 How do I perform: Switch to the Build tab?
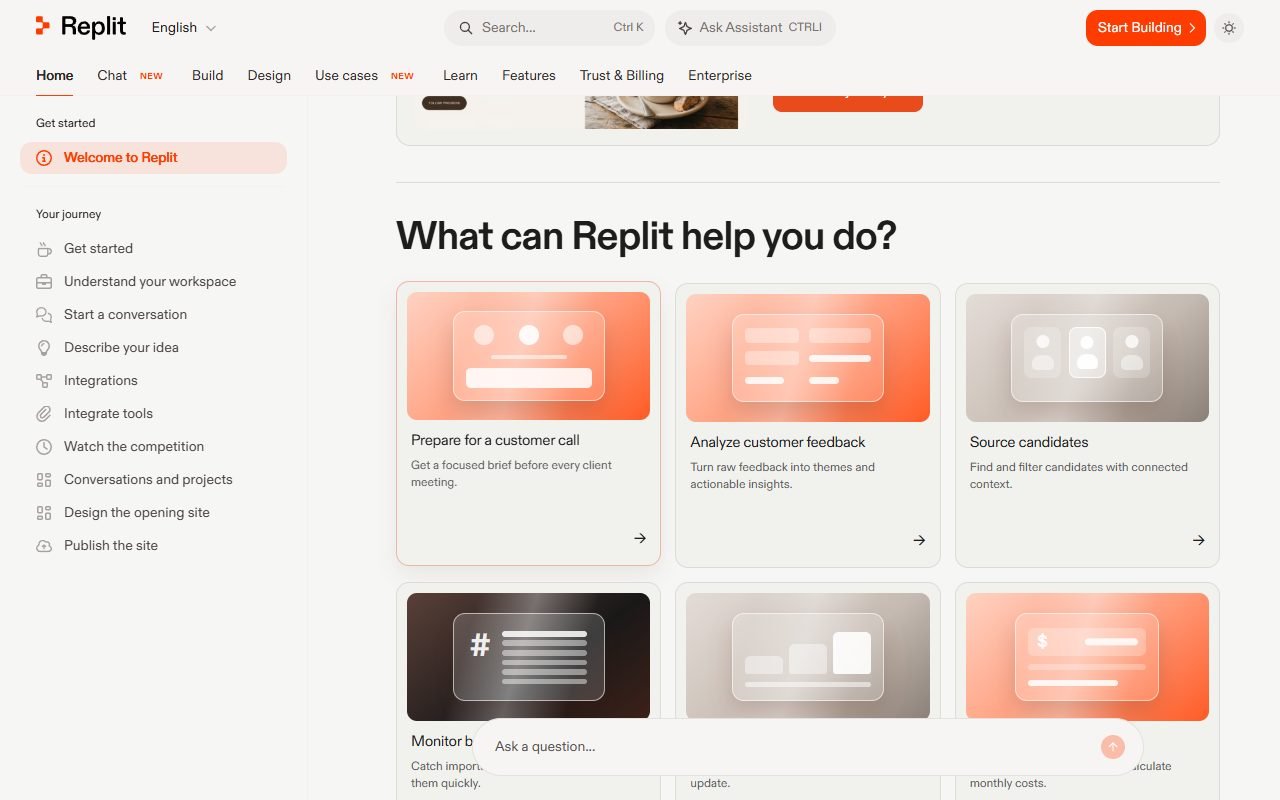pyautogui.click(x=207, y=75)
